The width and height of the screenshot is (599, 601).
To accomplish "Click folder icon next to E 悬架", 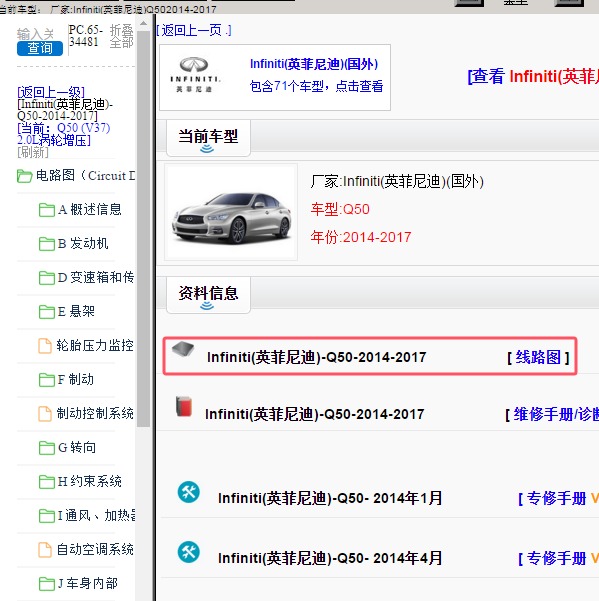I will coord(47,311).
